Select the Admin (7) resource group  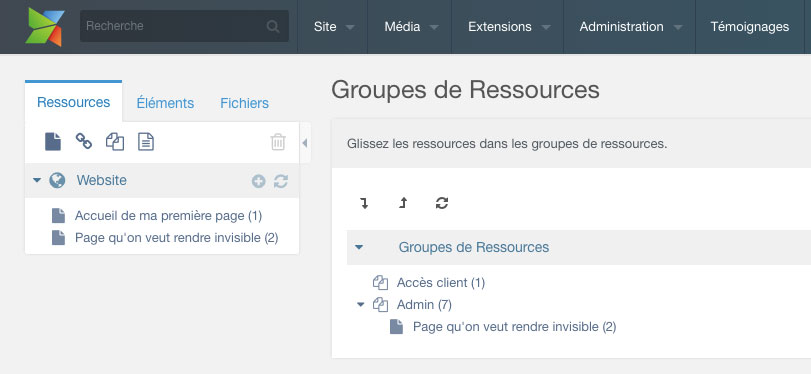(x=424, y=305)
